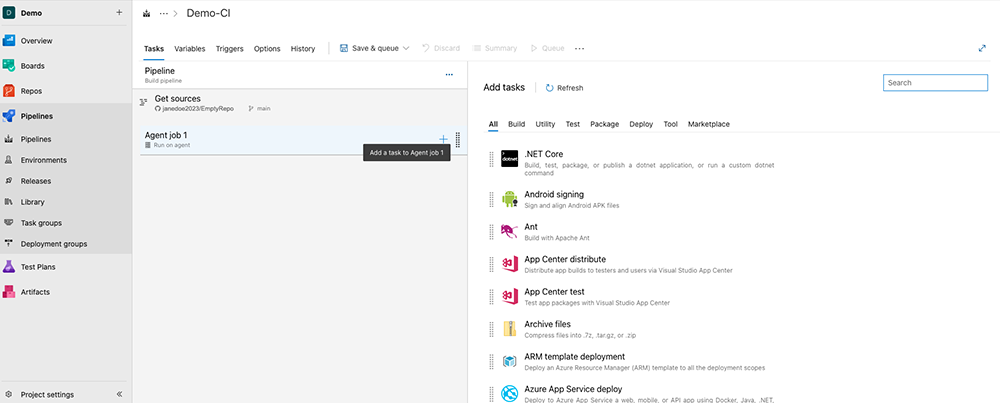1000x403 pixels.
Task: Click the full screen expand icon
Action: [982, 48]
